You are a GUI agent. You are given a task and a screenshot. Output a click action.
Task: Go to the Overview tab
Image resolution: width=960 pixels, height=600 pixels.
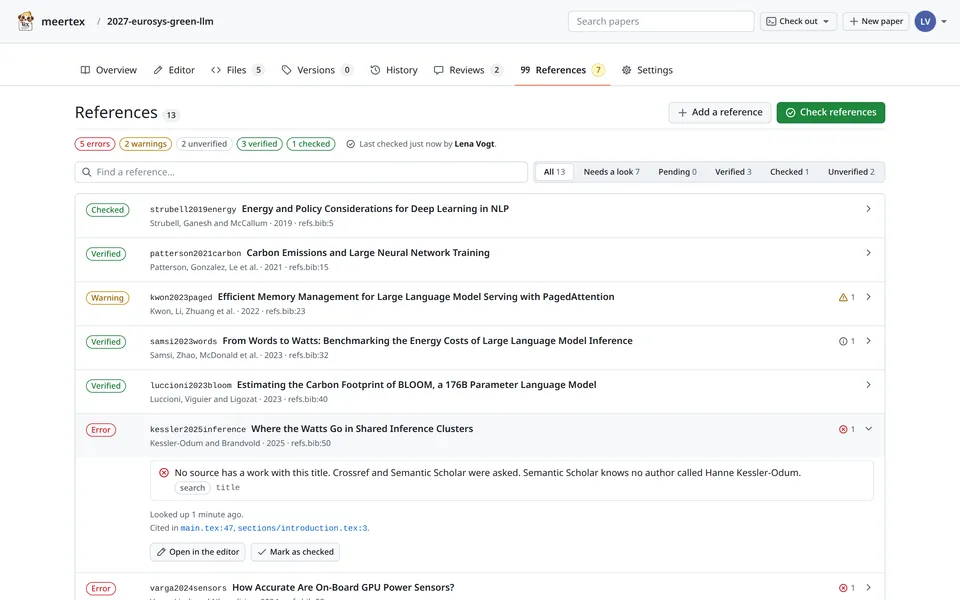point(108,70)
